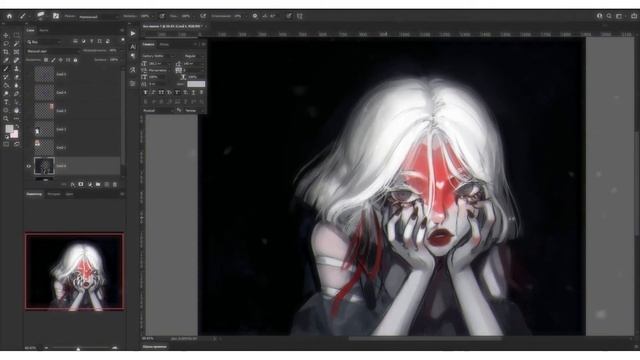
Task: Open the collapsed Character panel icon
Action: click(133, 47)
